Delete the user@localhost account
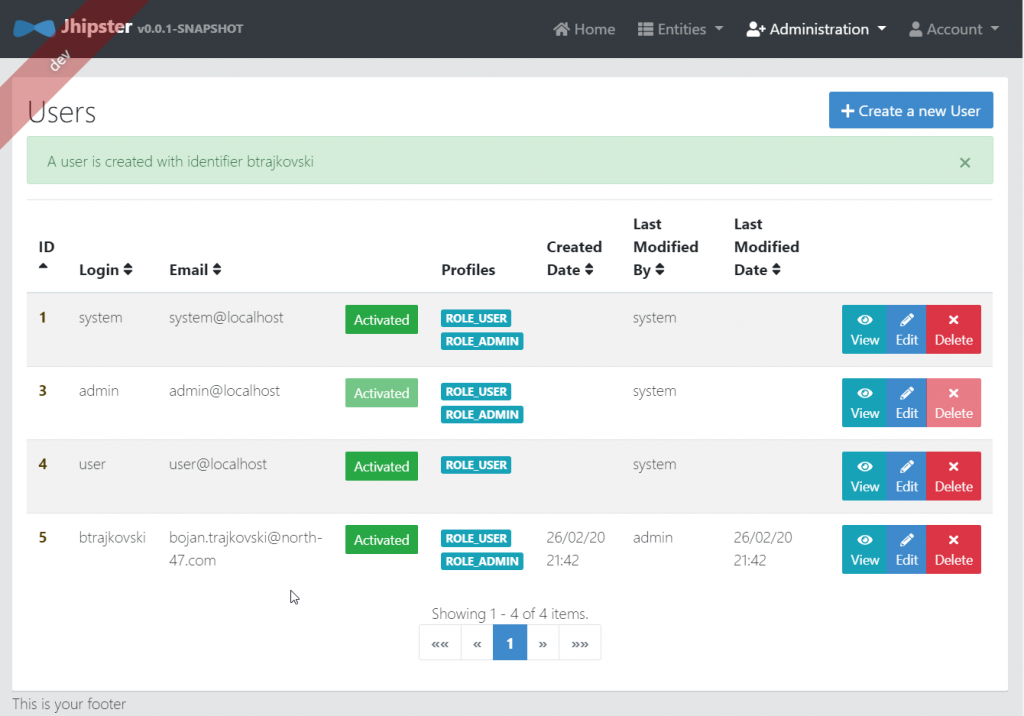 pyautogui.click(x=953, y=476)
